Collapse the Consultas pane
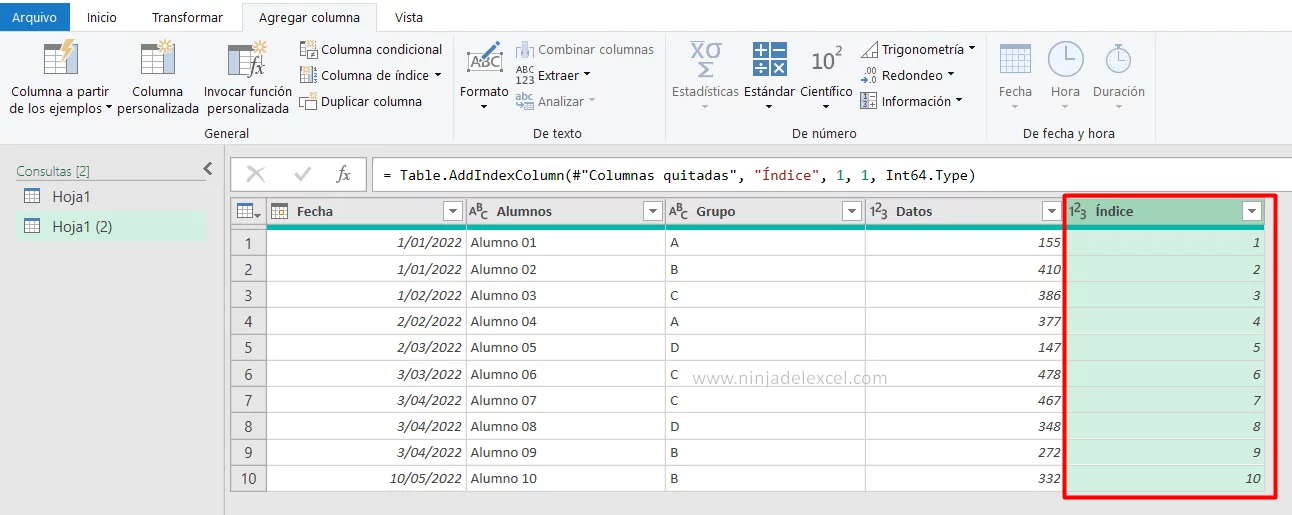This screenshot has height=515, width=1292. 207,169
